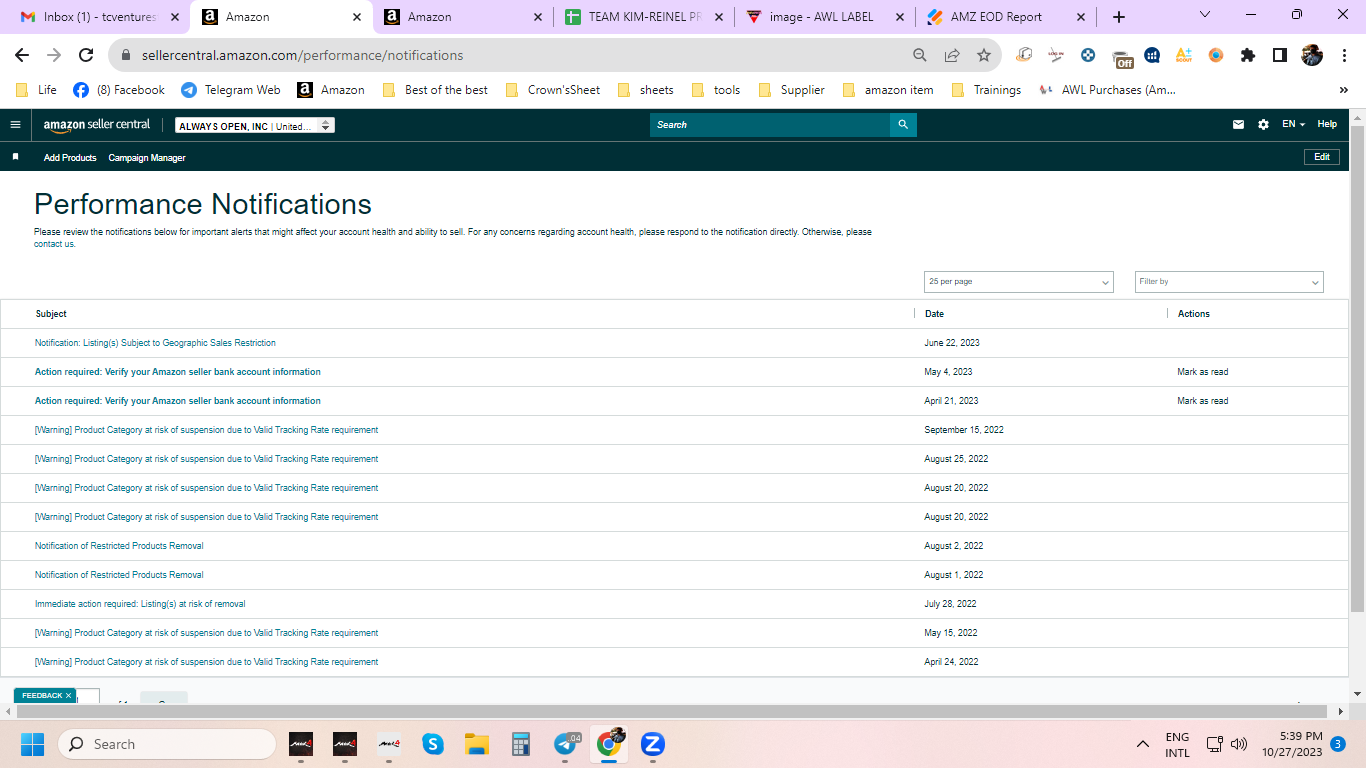Click the Edit button in the top bar

pyautogui.click(x=1322, y=157)
